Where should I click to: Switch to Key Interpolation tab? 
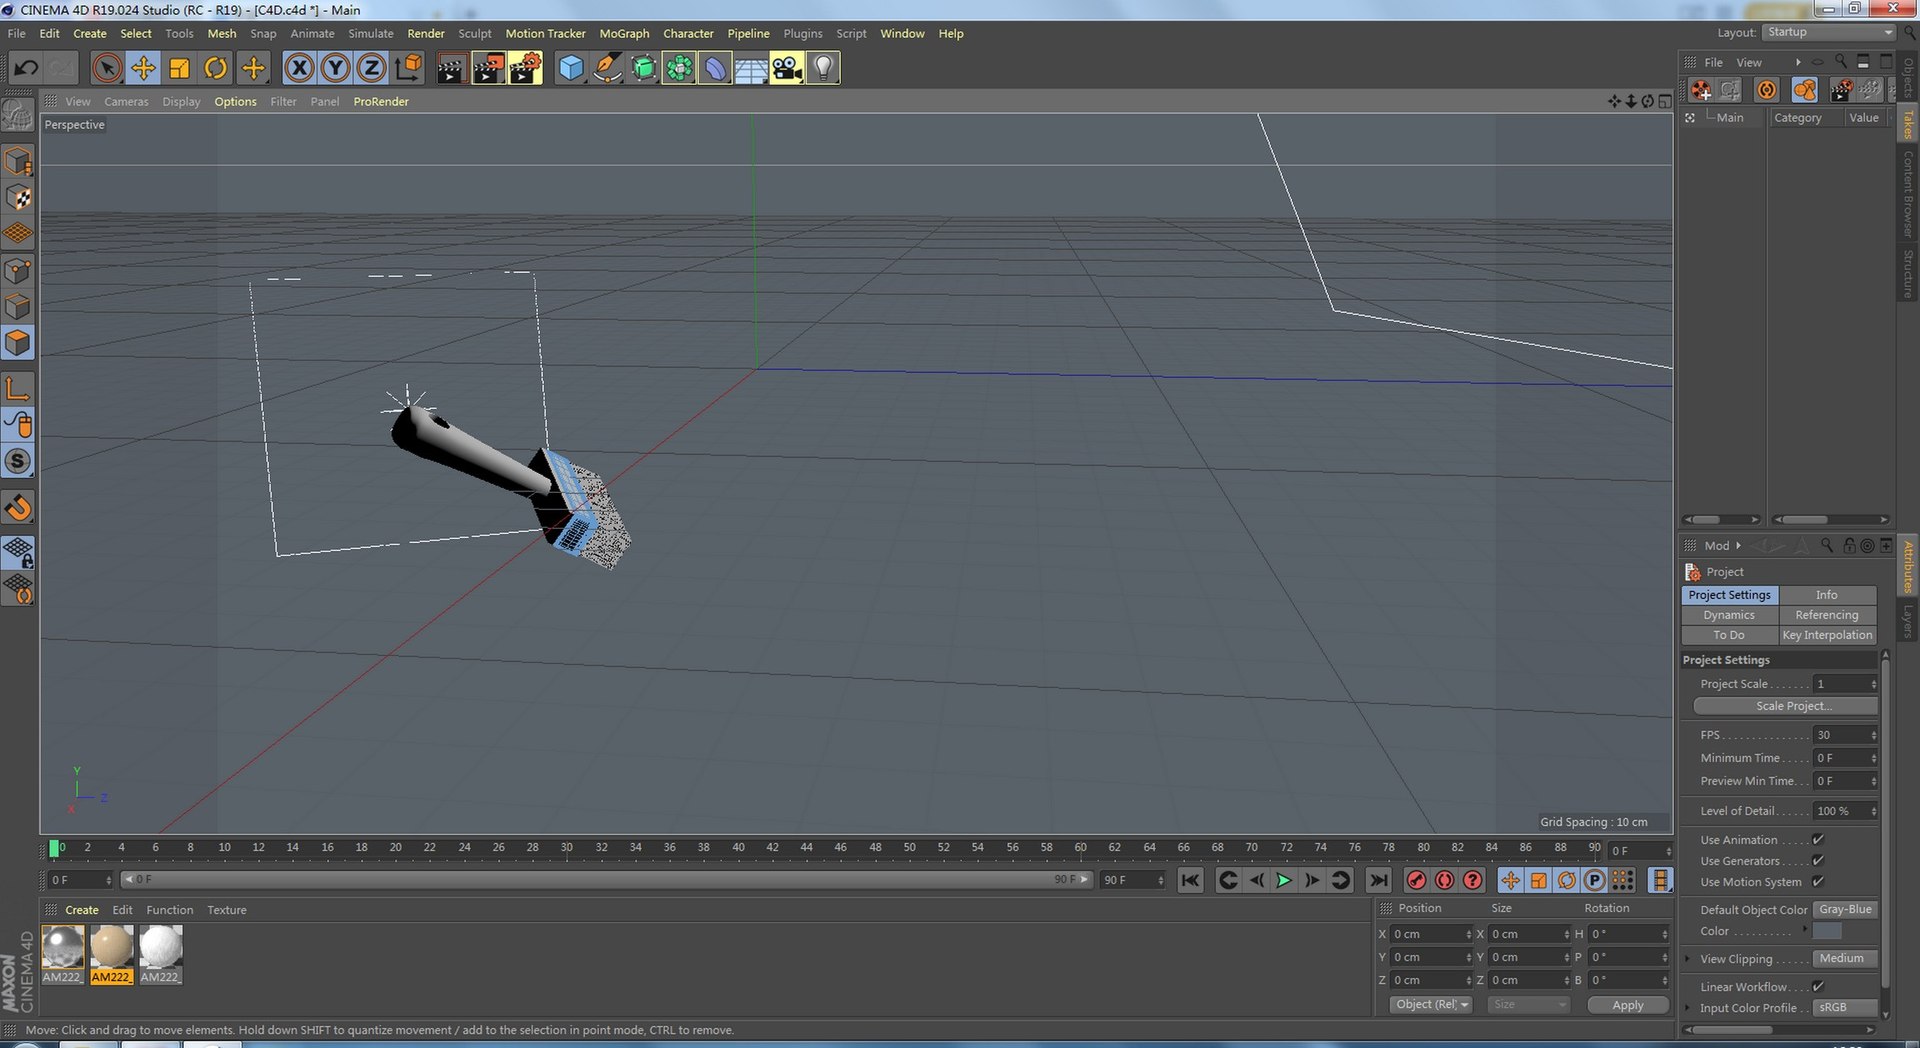coord(1827,635)
